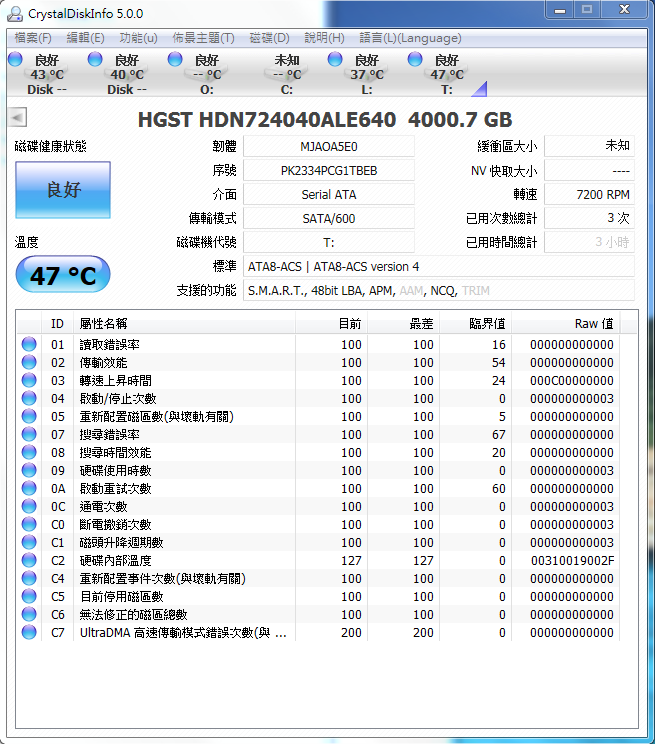Maximize the CrystalDiskInfo window
Screen dimensions: 655x744
587,10
